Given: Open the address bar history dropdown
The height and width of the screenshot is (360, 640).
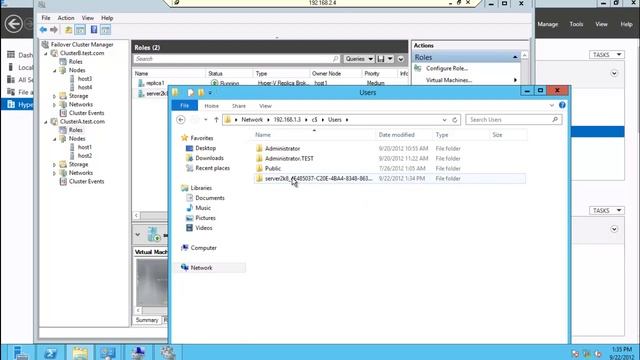Looking at the screenshot, I should point(444,120).
